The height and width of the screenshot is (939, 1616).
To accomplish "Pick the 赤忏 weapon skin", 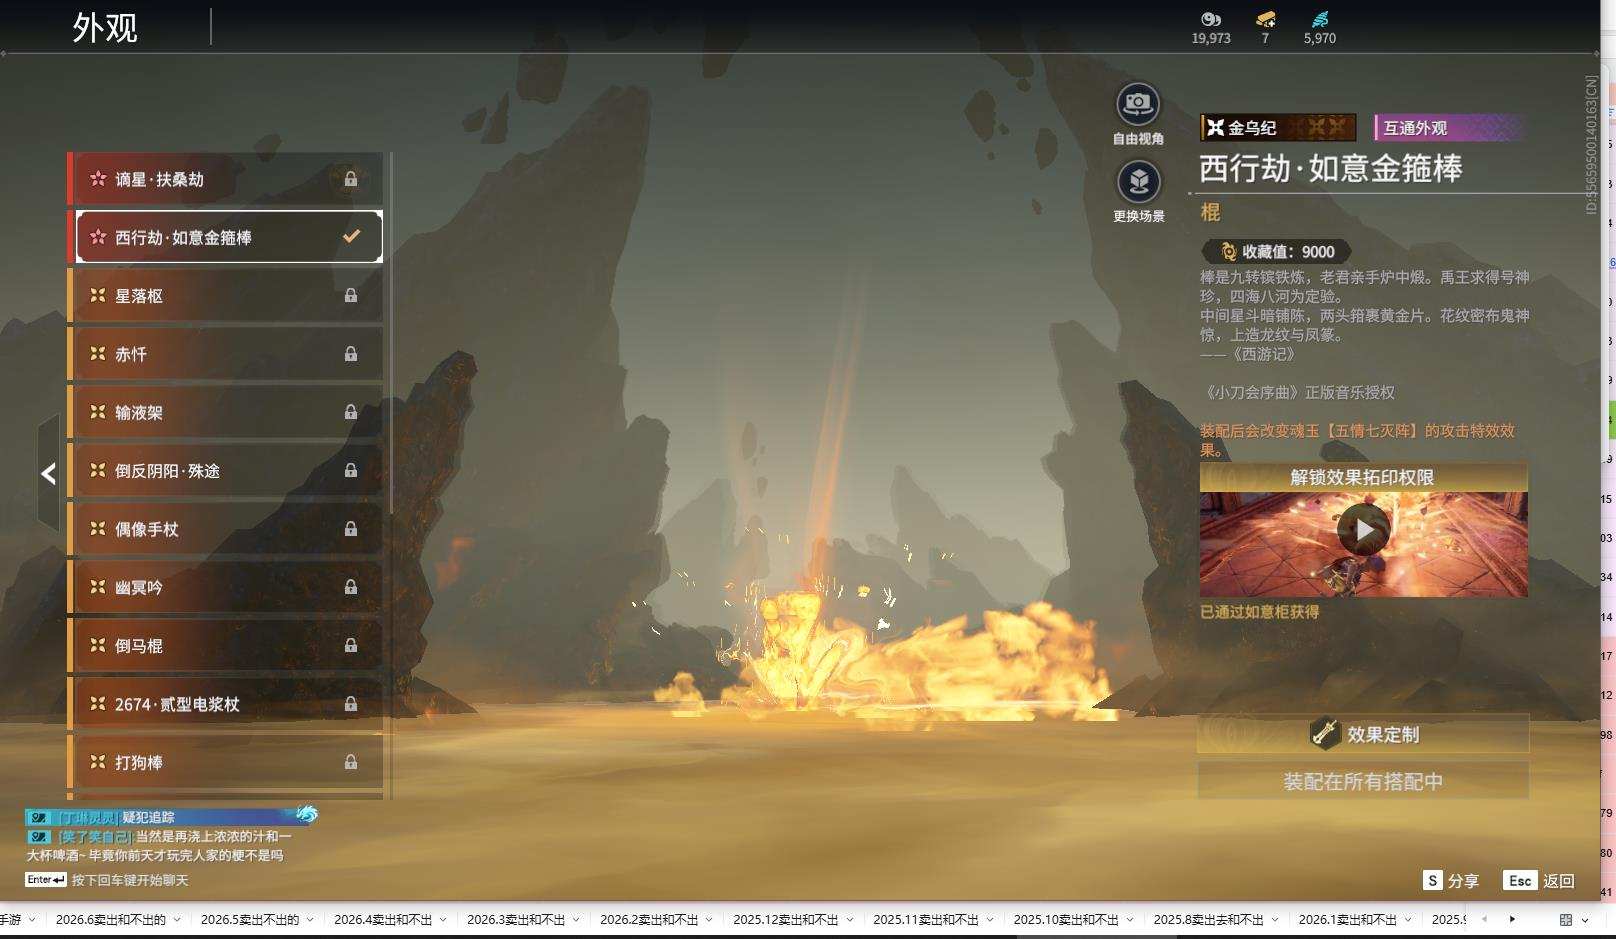I will 225,354.
